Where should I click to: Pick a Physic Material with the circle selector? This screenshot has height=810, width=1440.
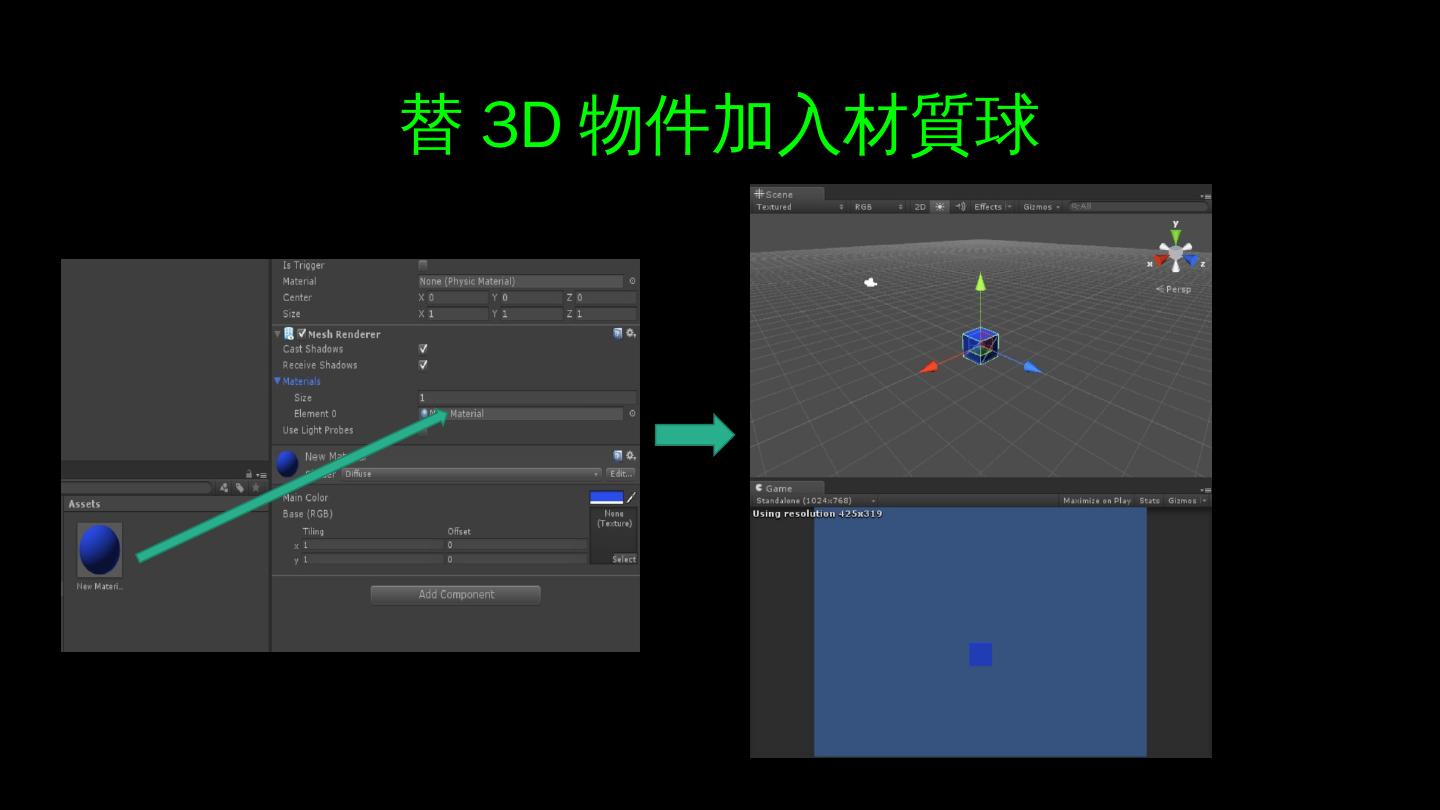(632, 282)
